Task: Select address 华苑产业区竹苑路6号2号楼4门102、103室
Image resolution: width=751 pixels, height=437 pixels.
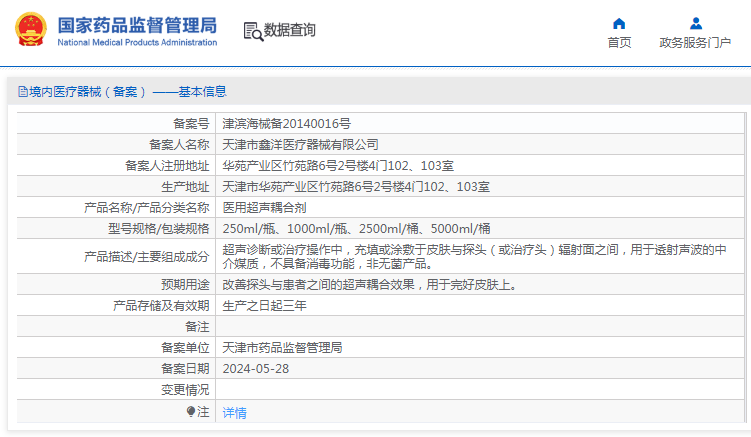Action: tap(338, 166)
